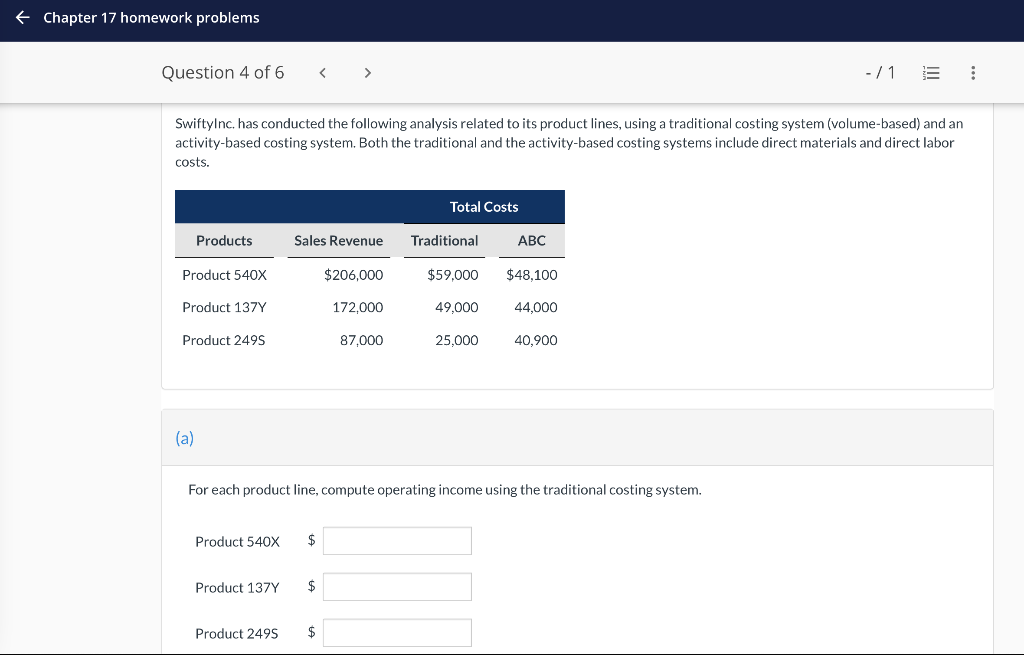Click the Product 540X label beside input
1024x655 pixels.
(237, 541)
